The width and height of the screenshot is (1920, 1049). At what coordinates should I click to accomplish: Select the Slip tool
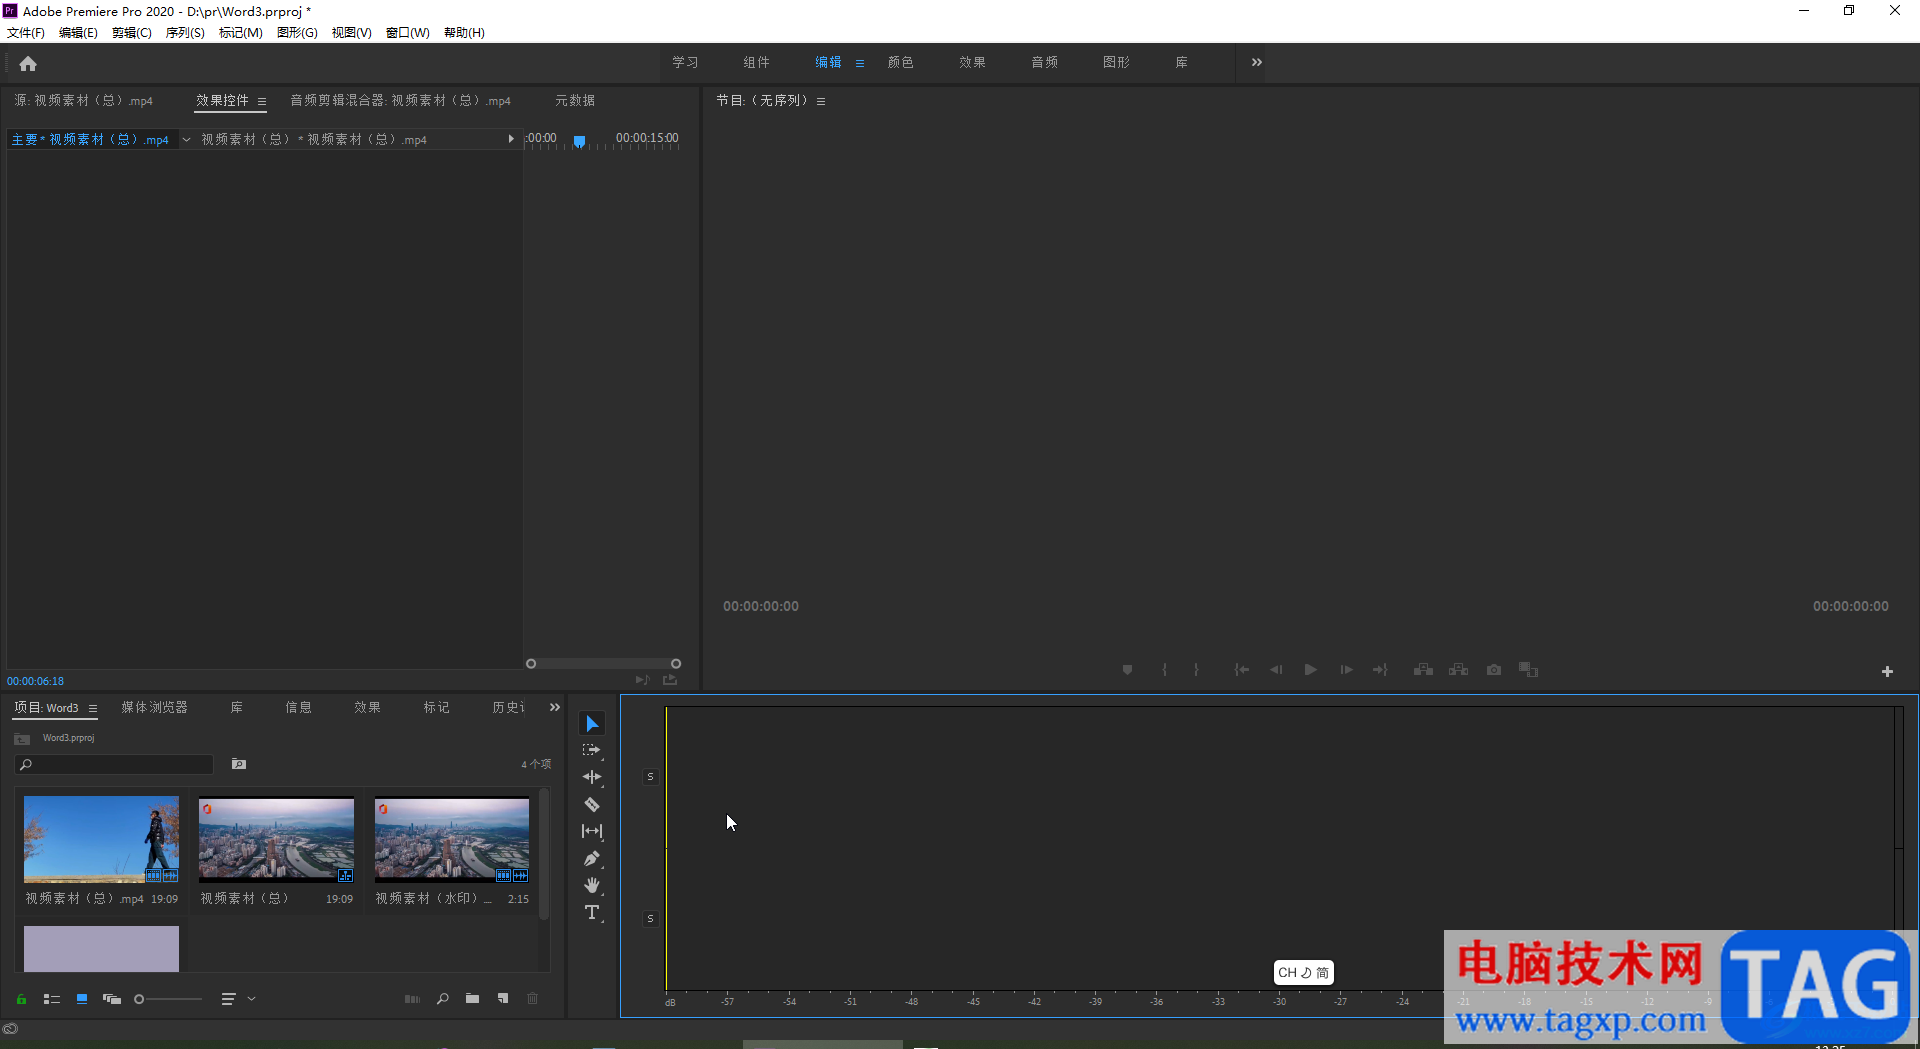[592, 831]
